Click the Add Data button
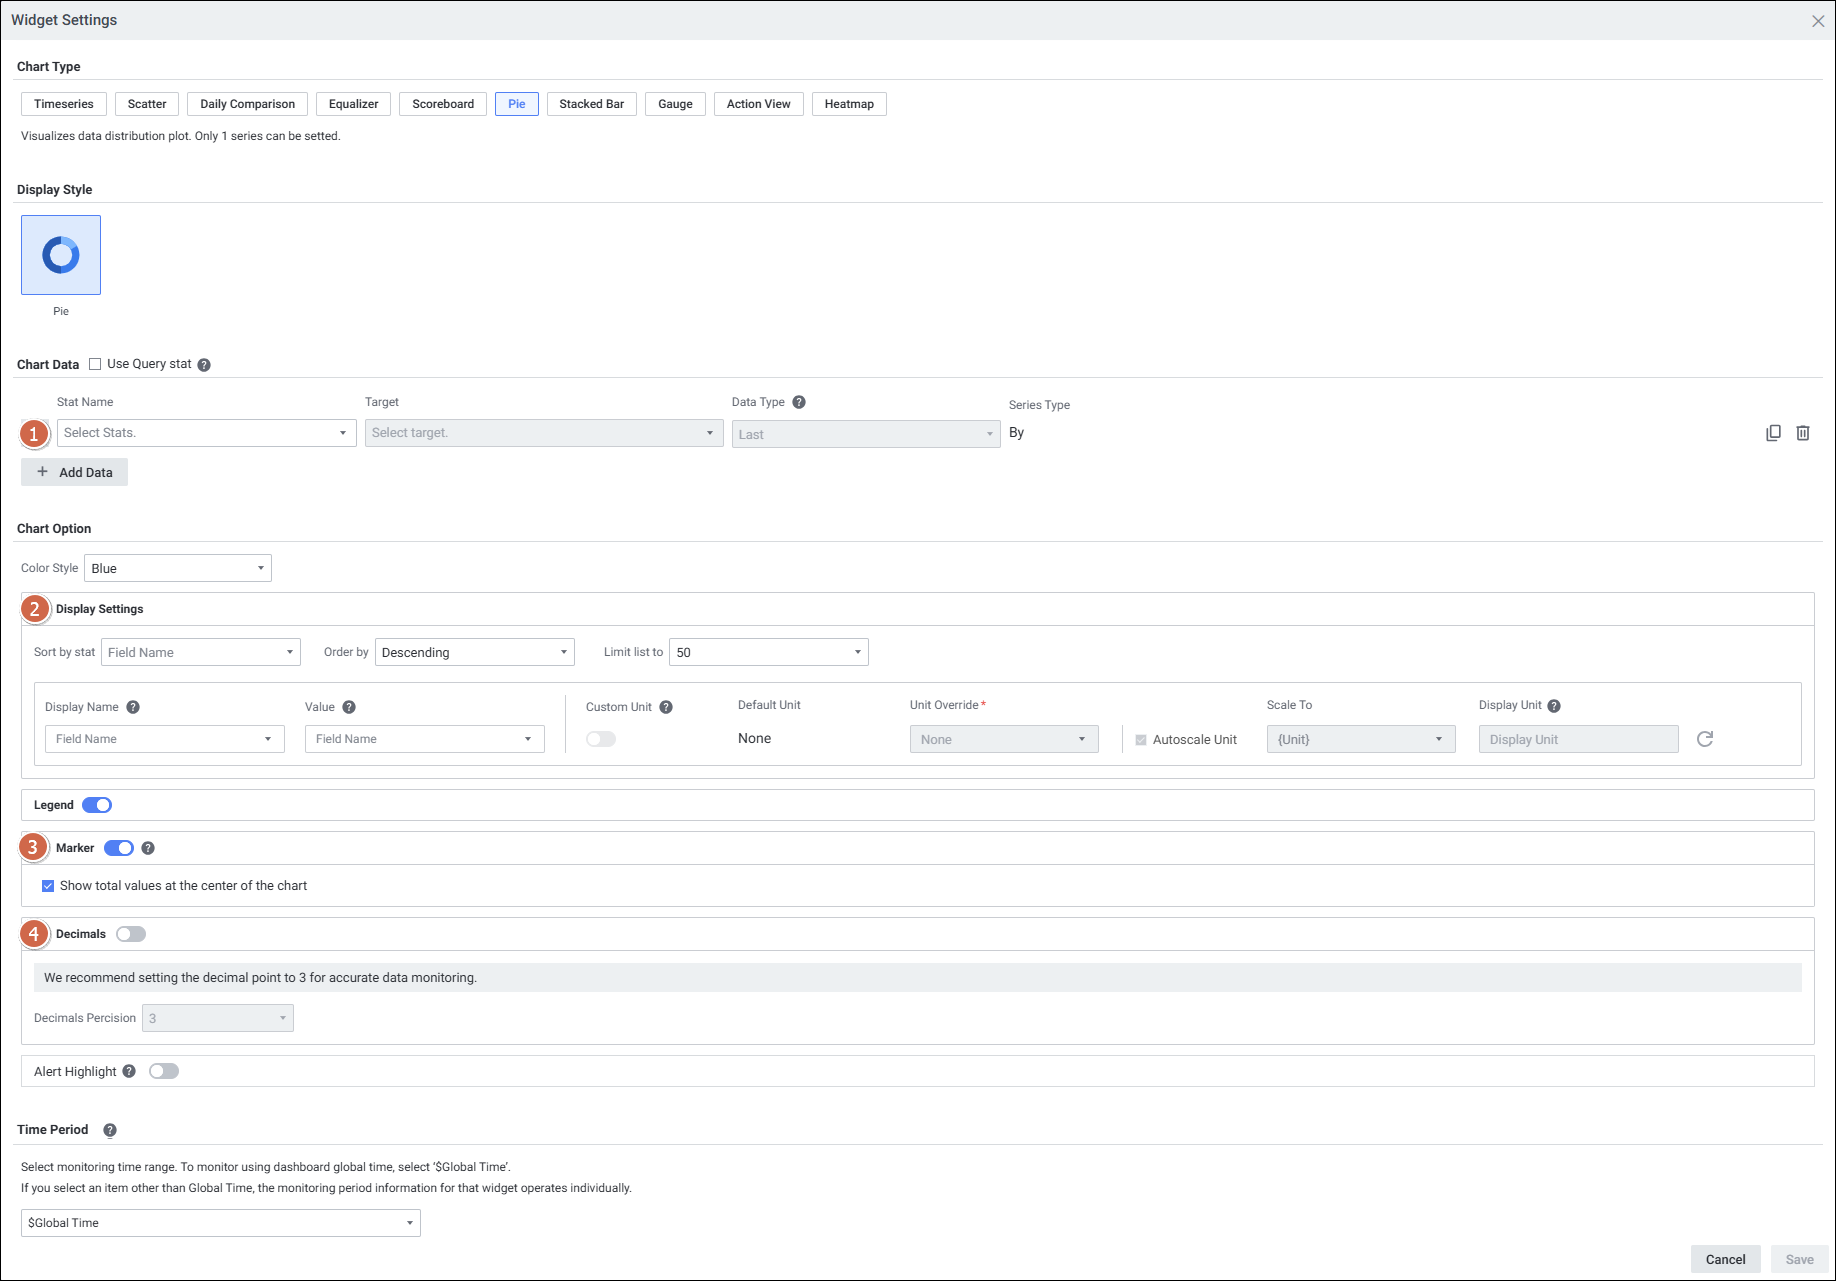The image size is (1836, 1281). tap(75, 472)
